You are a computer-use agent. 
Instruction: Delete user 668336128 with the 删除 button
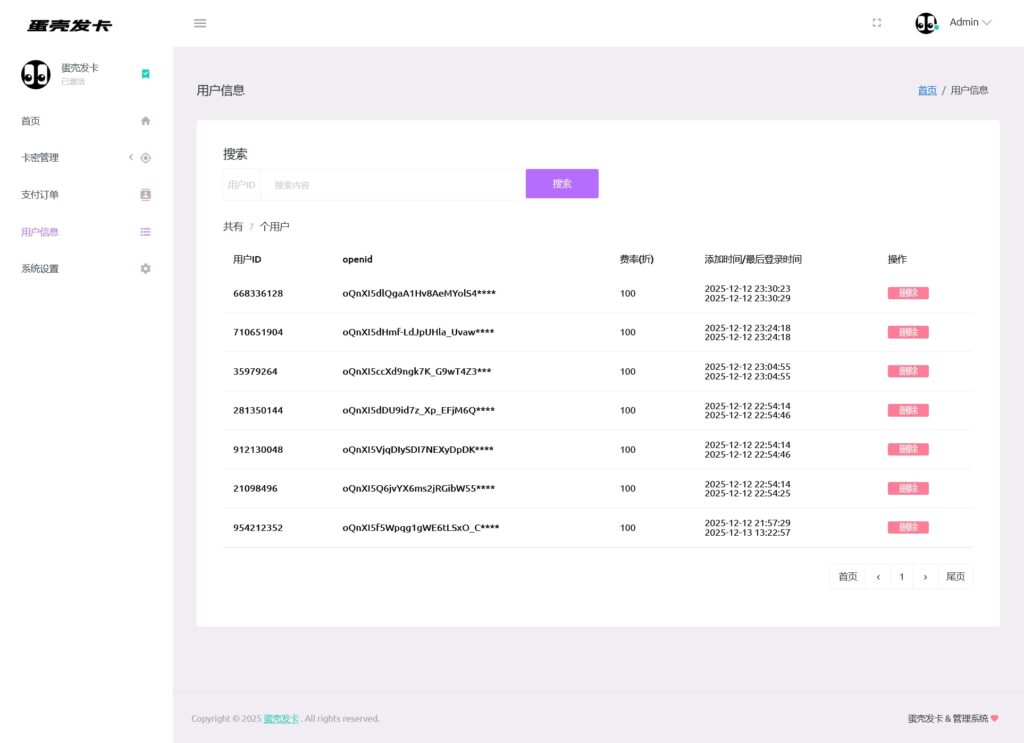tap(907, 293)
